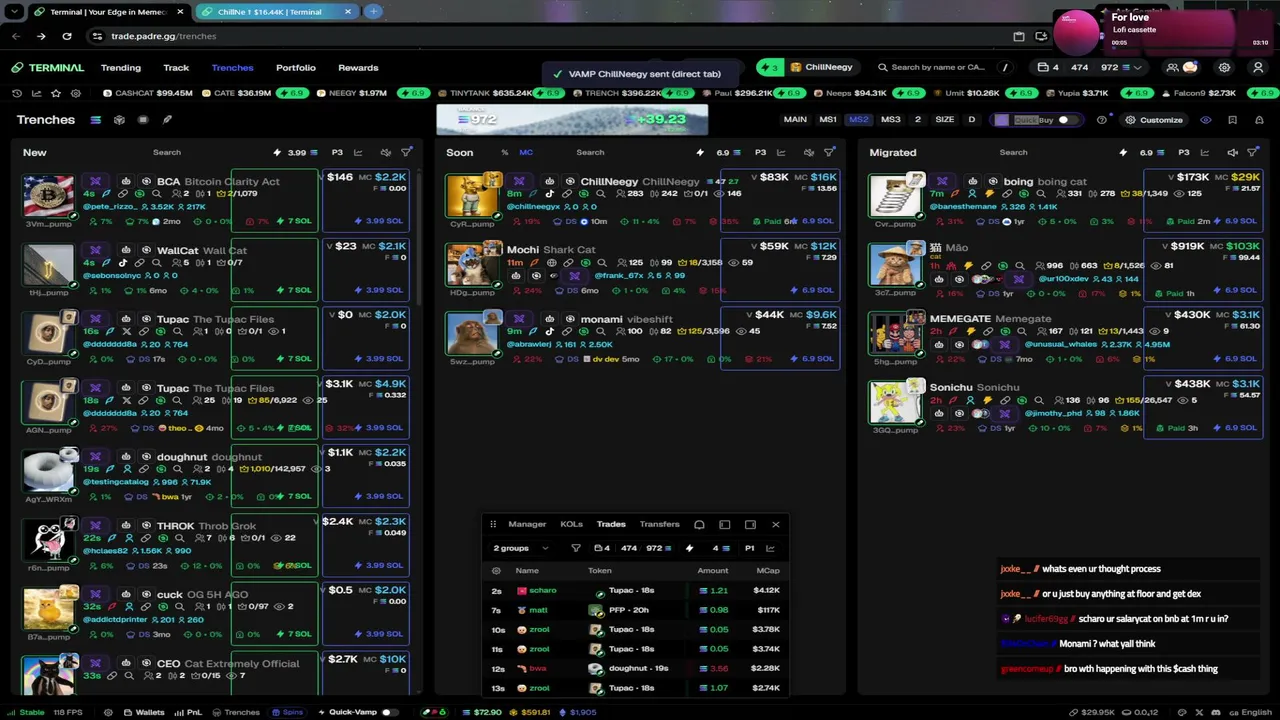Open the Soon column filter
Screen dimensions: 1280x720
829,152
